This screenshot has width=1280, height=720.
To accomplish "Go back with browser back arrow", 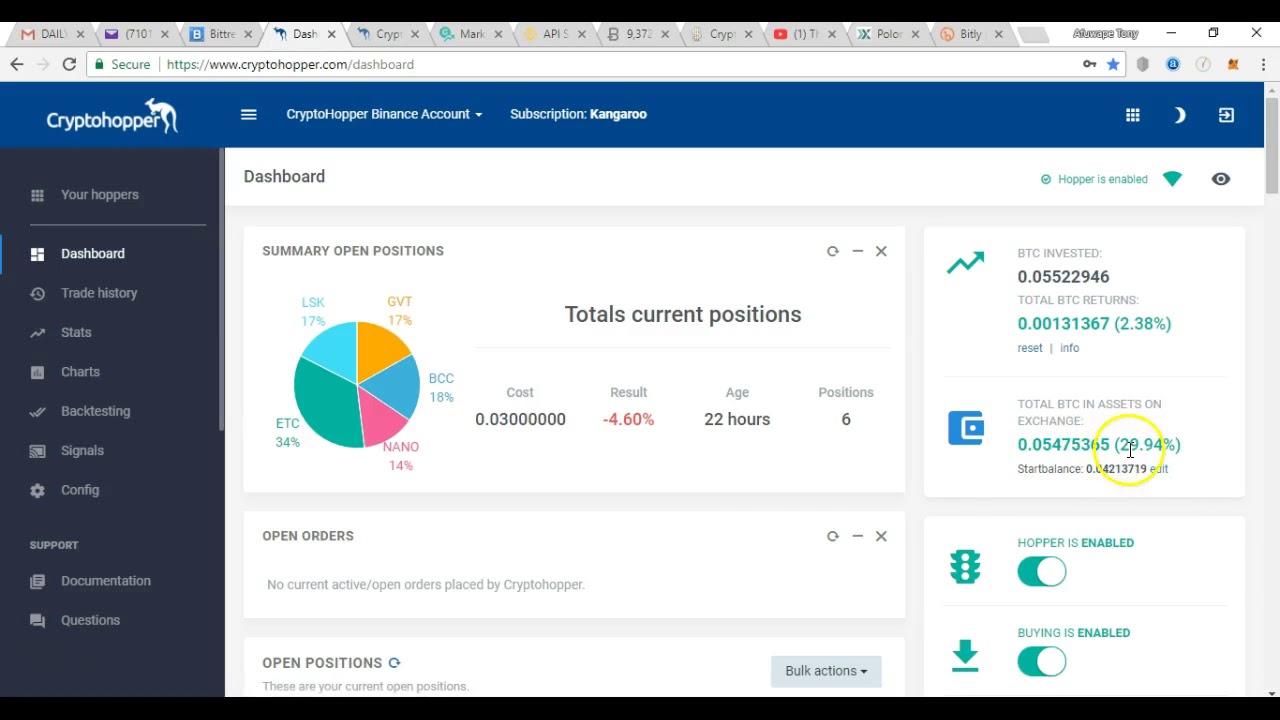I will click(16, 64).
